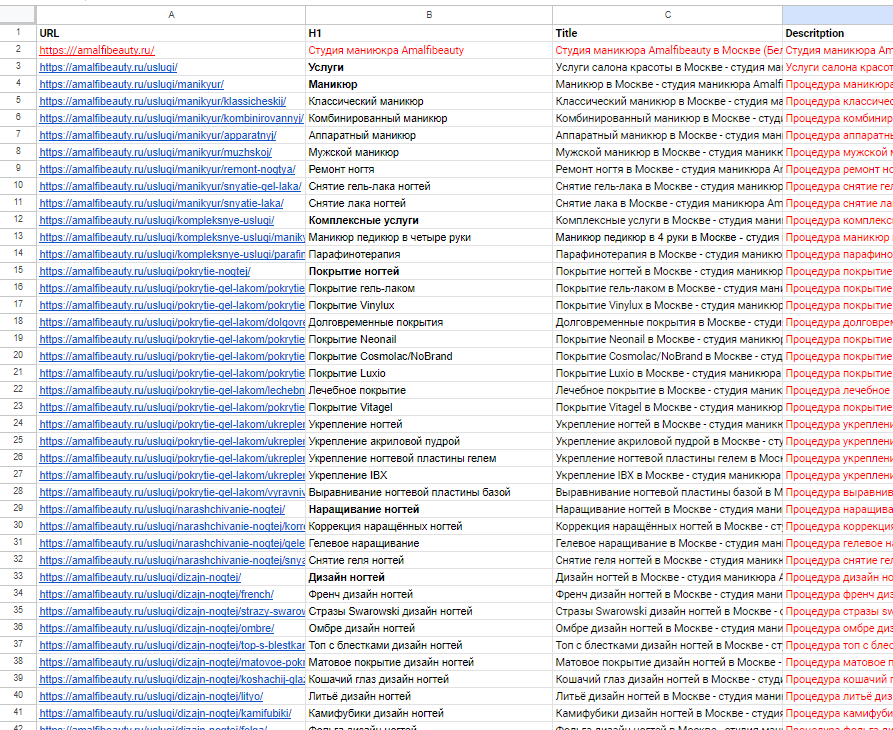Viewport: 893px width, 730px height.
Task: Select Title cell 'Покрытие Neonail в Москве'
Action: pos(667,339)
